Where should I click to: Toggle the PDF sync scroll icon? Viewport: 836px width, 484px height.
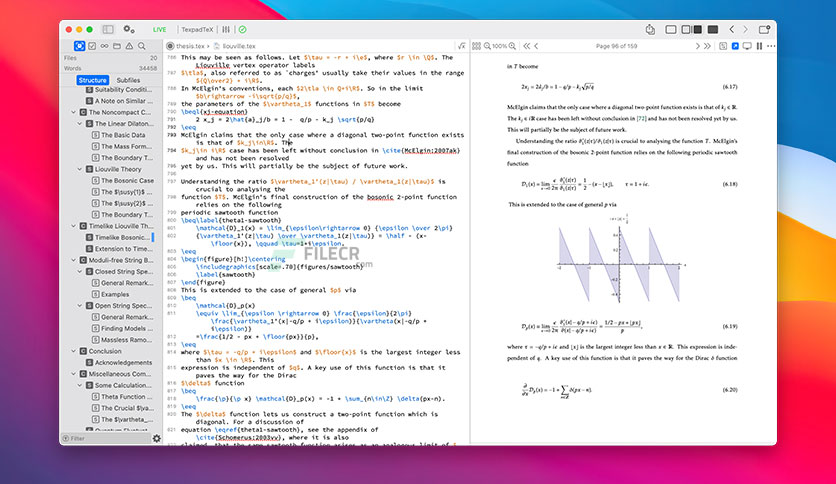pyautogui.click(x=723, y=46)
